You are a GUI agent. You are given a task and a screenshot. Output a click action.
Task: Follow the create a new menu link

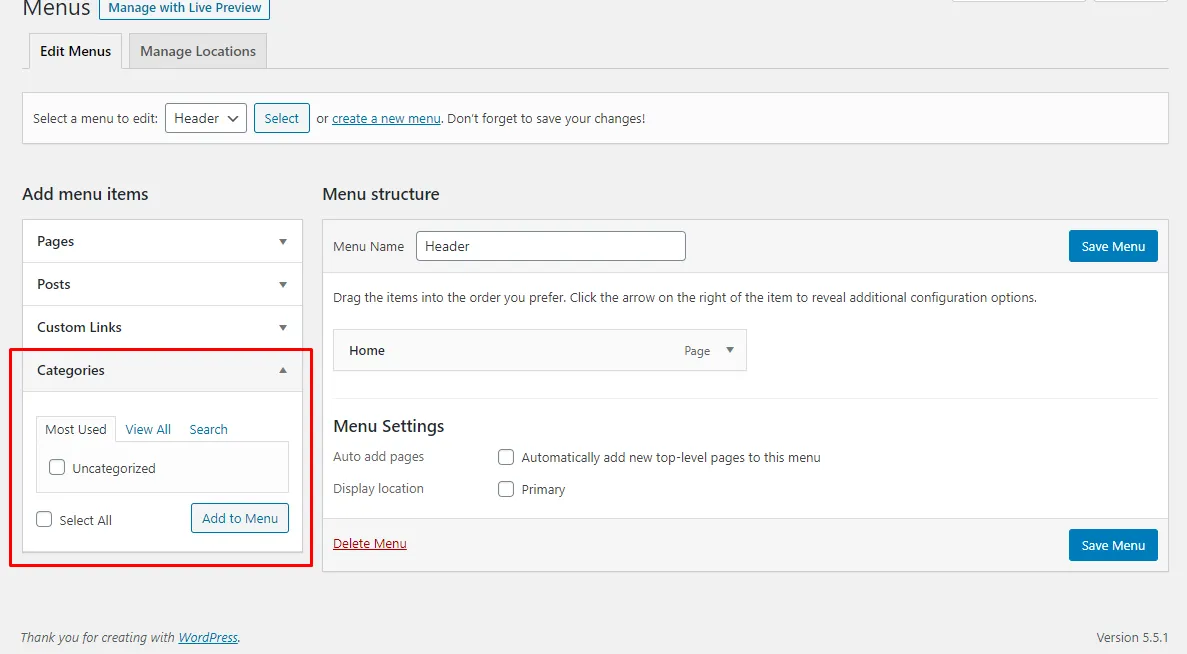pyautogui.click(x=386, y=118)
